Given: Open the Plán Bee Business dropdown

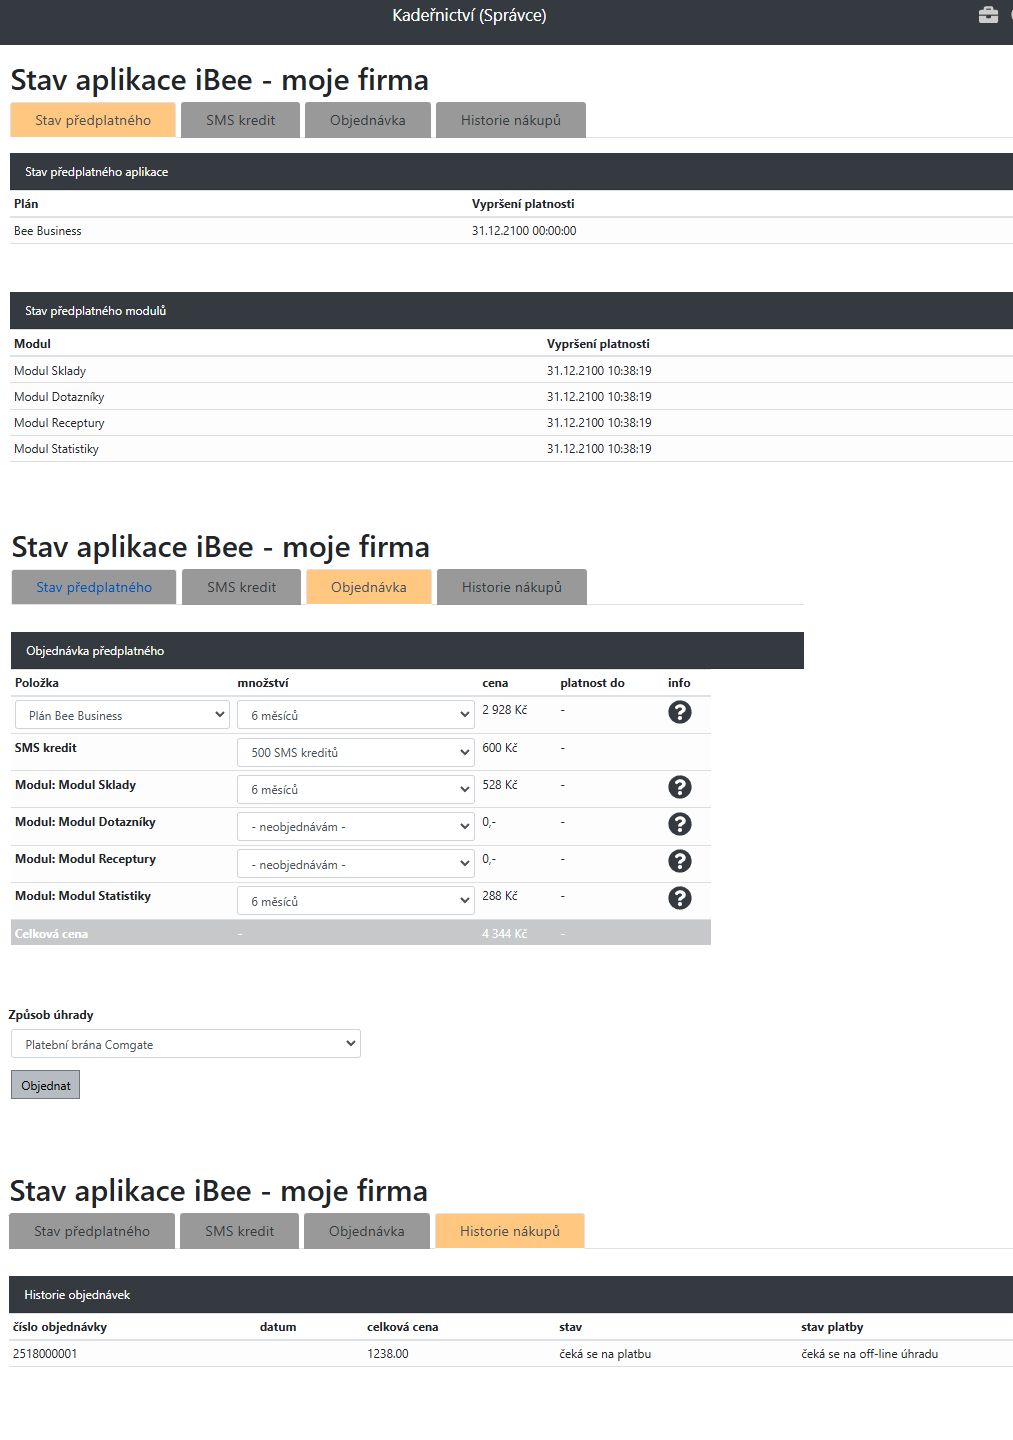Looking at the screenshot, I should pyautogui.click(x=122, y=715).
